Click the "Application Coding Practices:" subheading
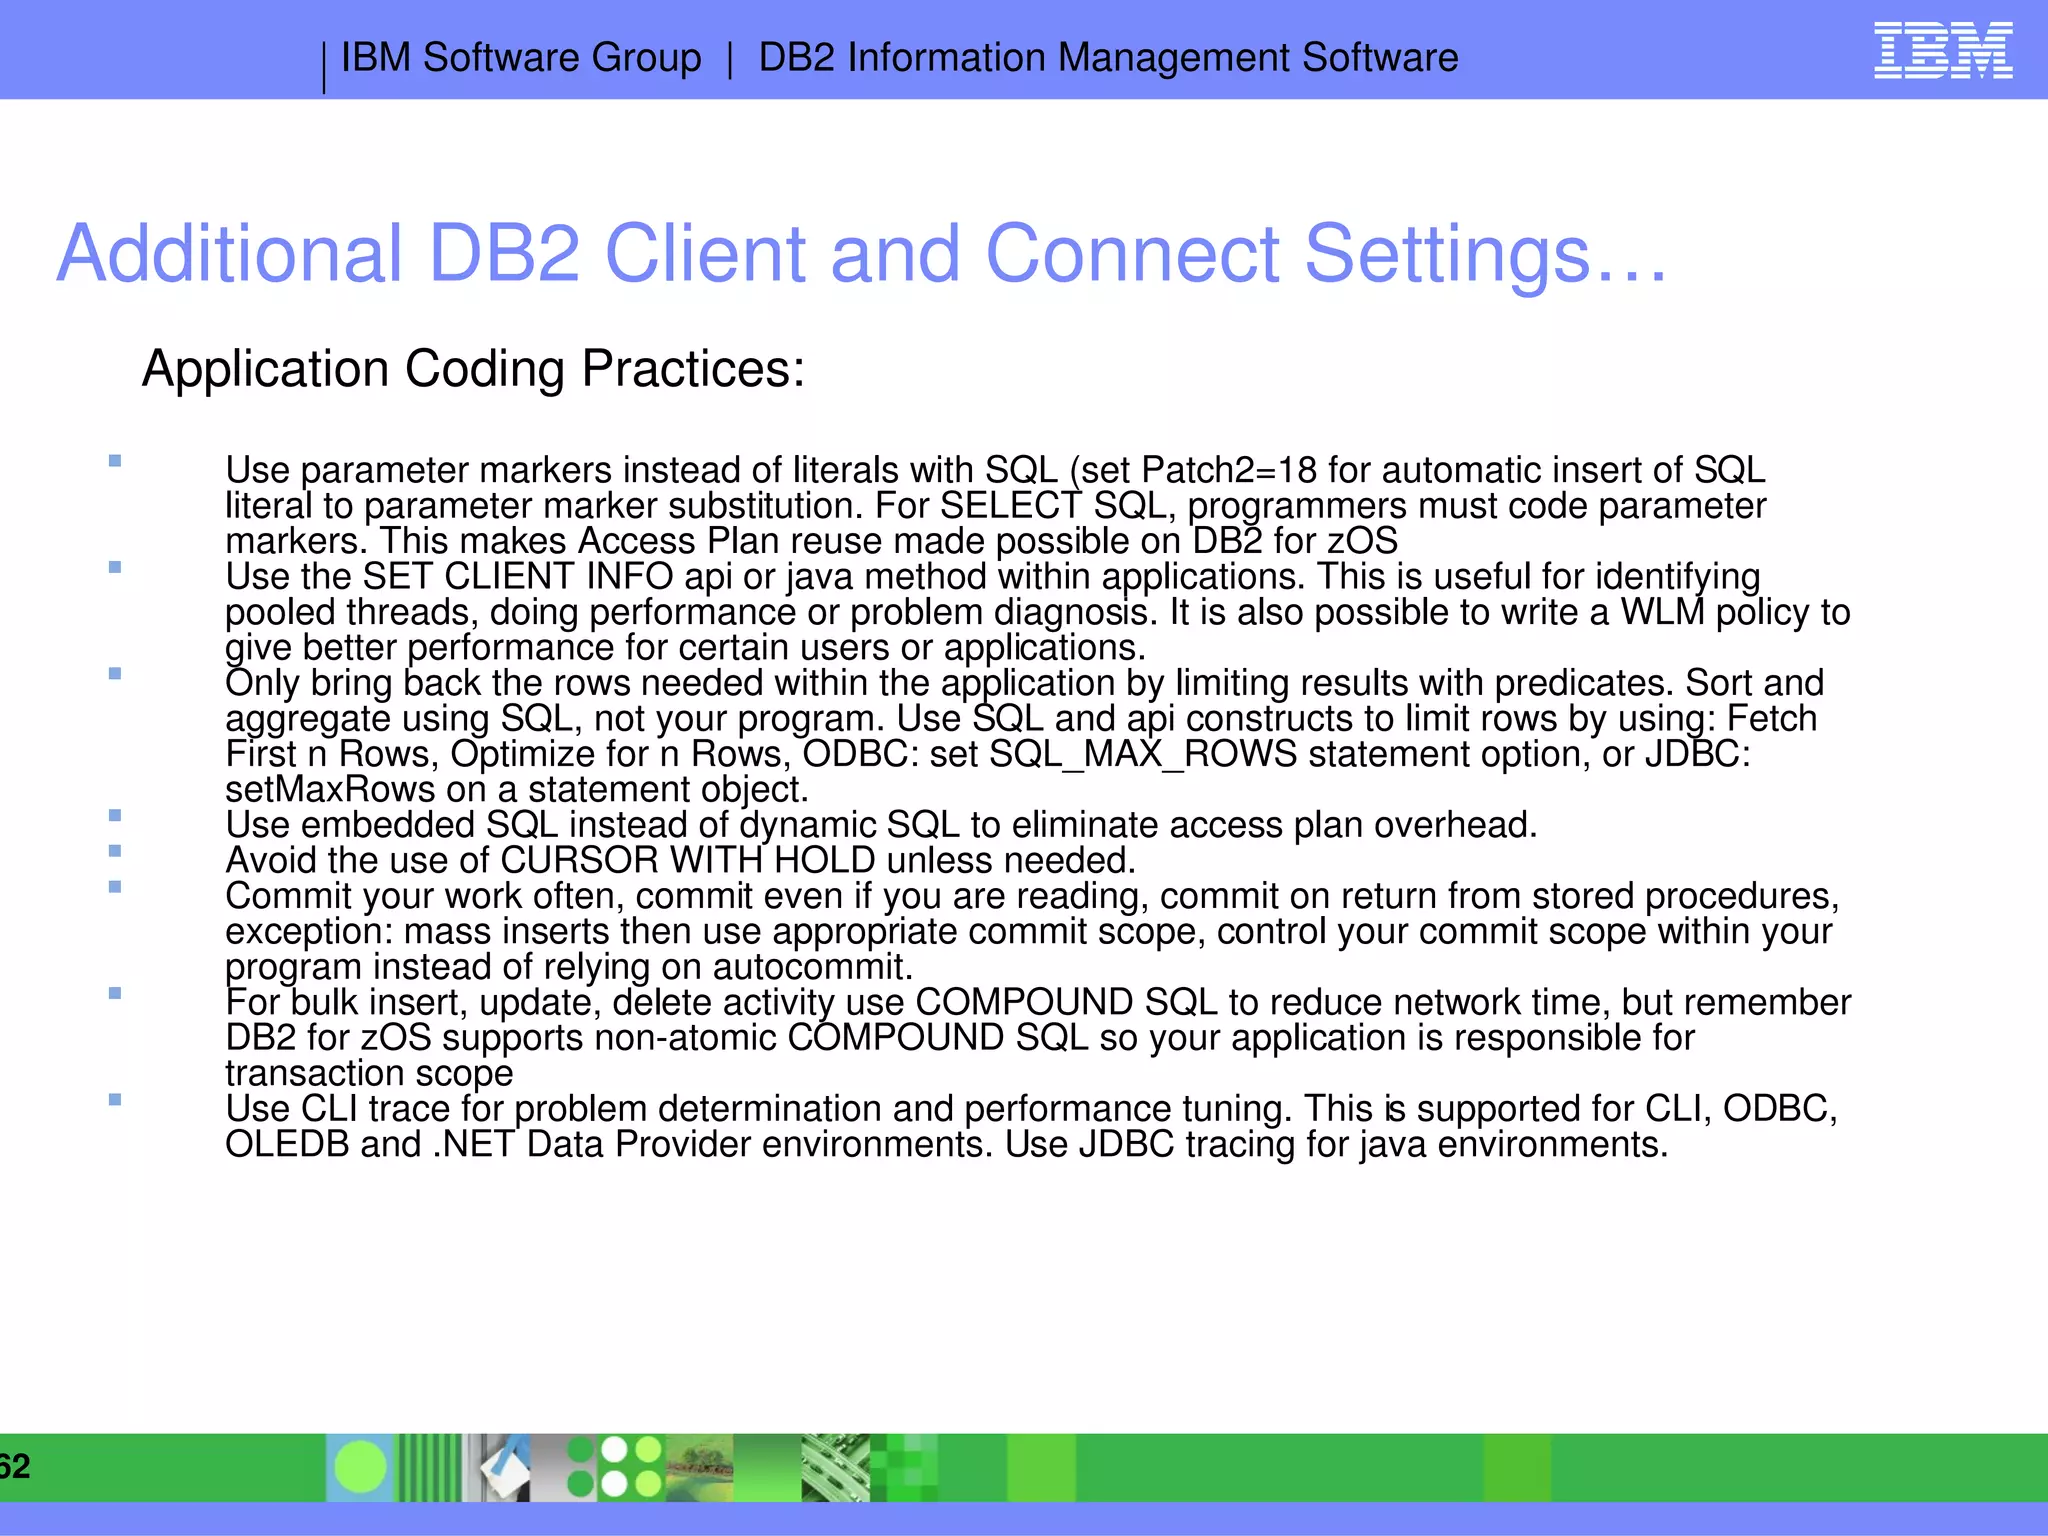The height and width of the screenshot is (1536, 2048). tap(473, 369)
